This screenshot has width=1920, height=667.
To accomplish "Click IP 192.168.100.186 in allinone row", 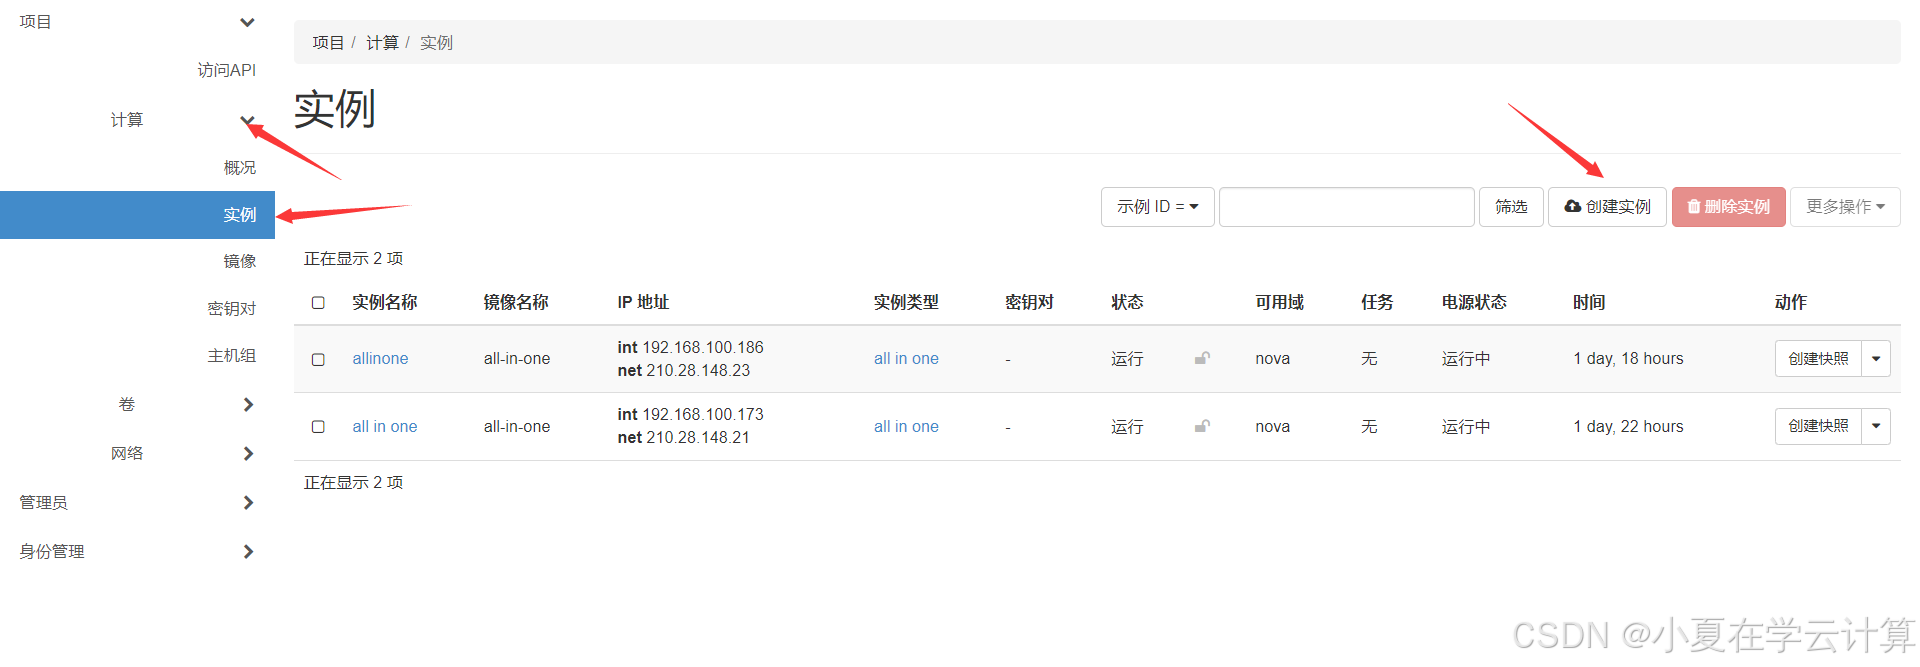I will [703, 347].
